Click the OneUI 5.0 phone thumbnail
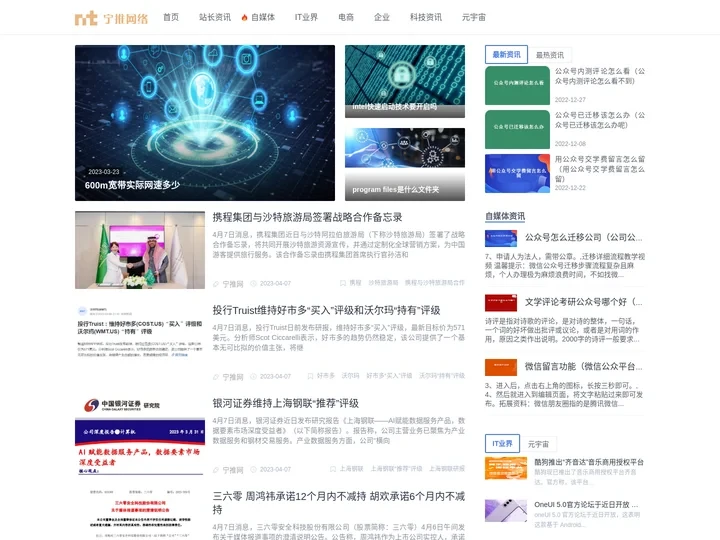This screenshot has height=540, width=720. (x=506, y=511)
